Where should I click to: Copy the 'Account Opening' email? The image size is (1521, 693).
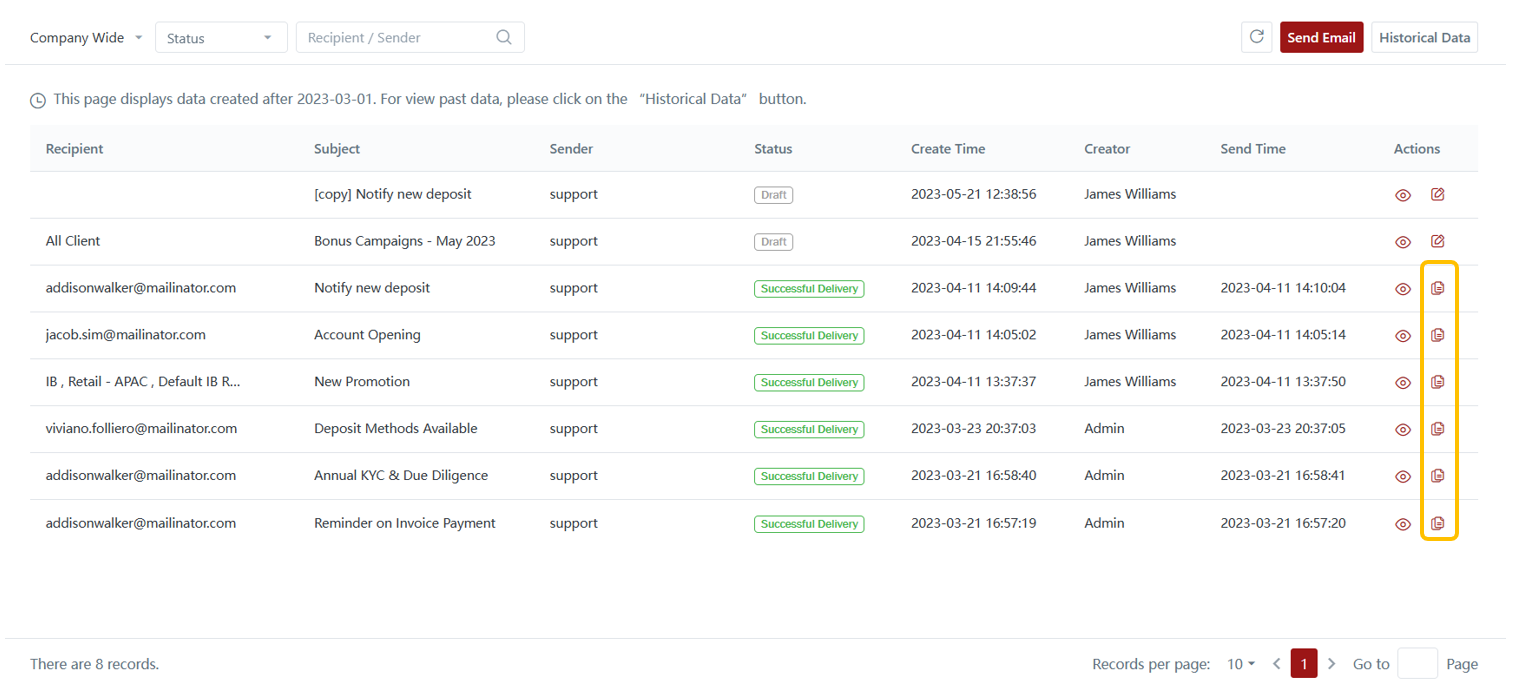tap(1438, 335)
